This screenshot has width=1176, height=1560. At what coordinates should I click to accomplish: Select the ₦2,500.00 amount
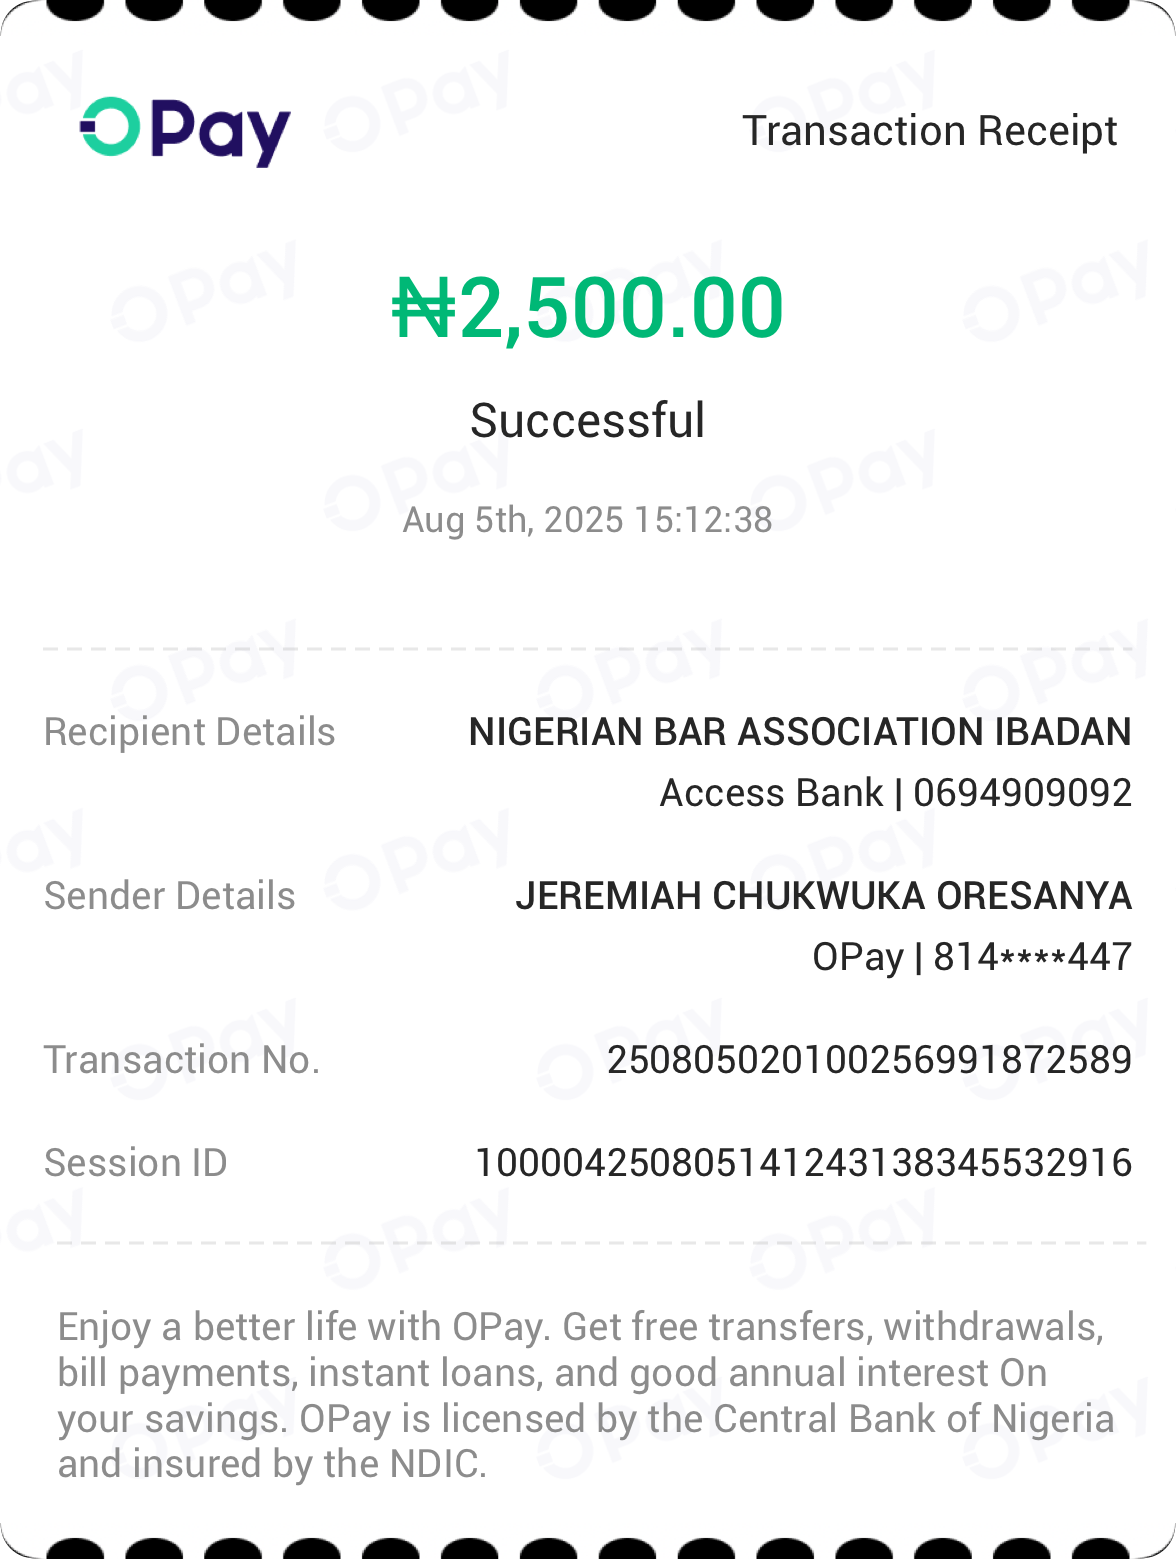[x=588, y=308]
